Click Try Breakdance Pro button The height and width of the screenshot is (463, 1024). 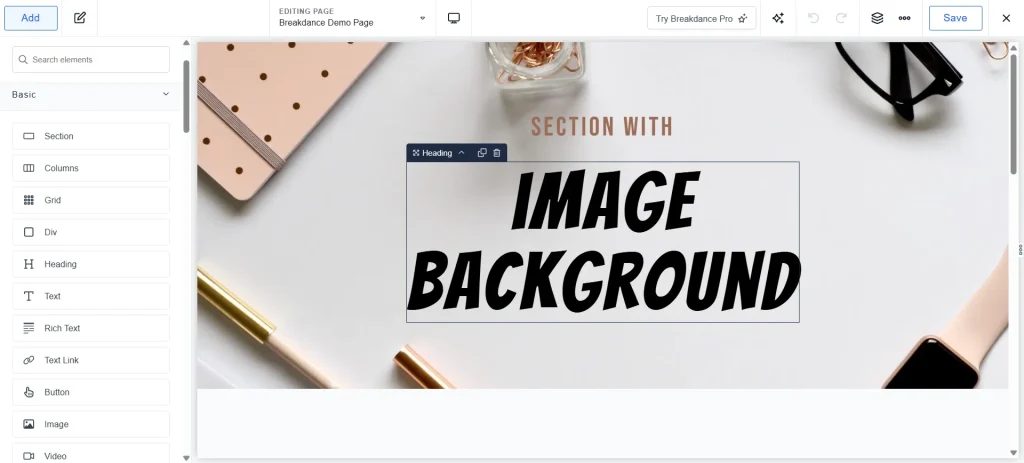701,18
